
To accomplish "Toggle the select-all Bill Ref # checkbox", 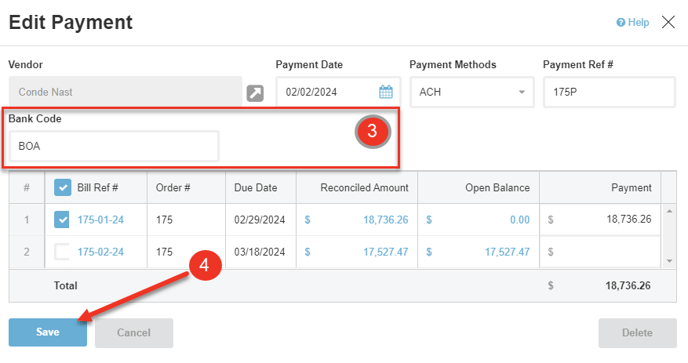I will pyautogui.click(x=62, y=187).
